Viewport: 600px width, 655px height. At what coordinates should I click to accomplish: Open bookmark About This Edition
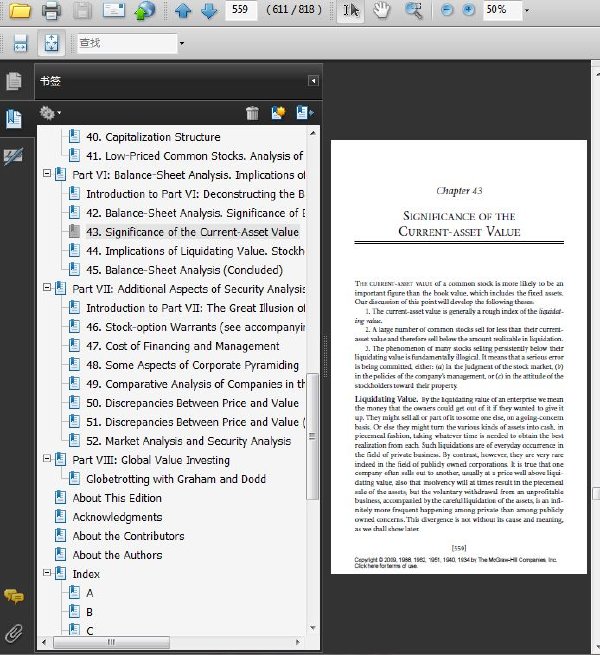(x=117, y=498)
